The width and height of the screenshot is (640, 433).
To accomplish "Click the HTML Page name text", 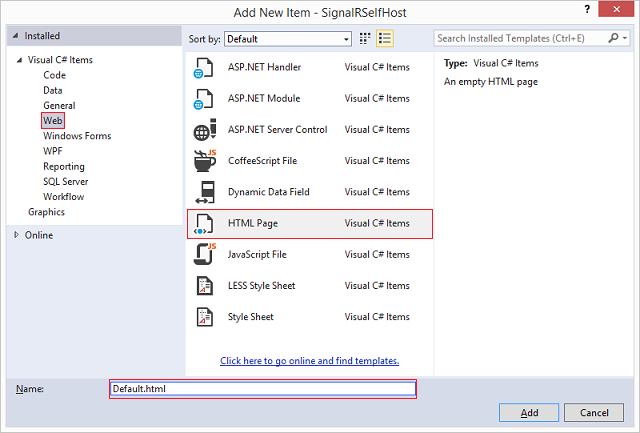I will coord(253,223).
